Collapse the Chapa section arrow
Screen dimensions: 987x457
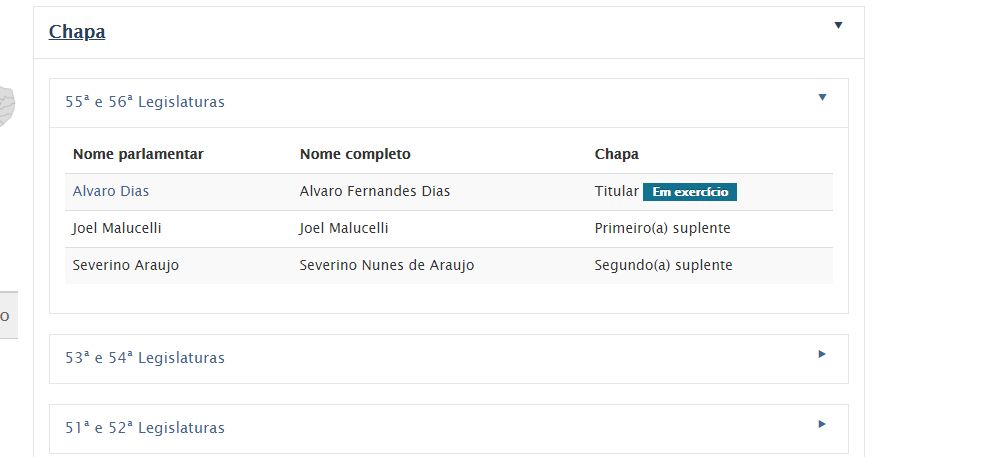[x=838, y=25]
